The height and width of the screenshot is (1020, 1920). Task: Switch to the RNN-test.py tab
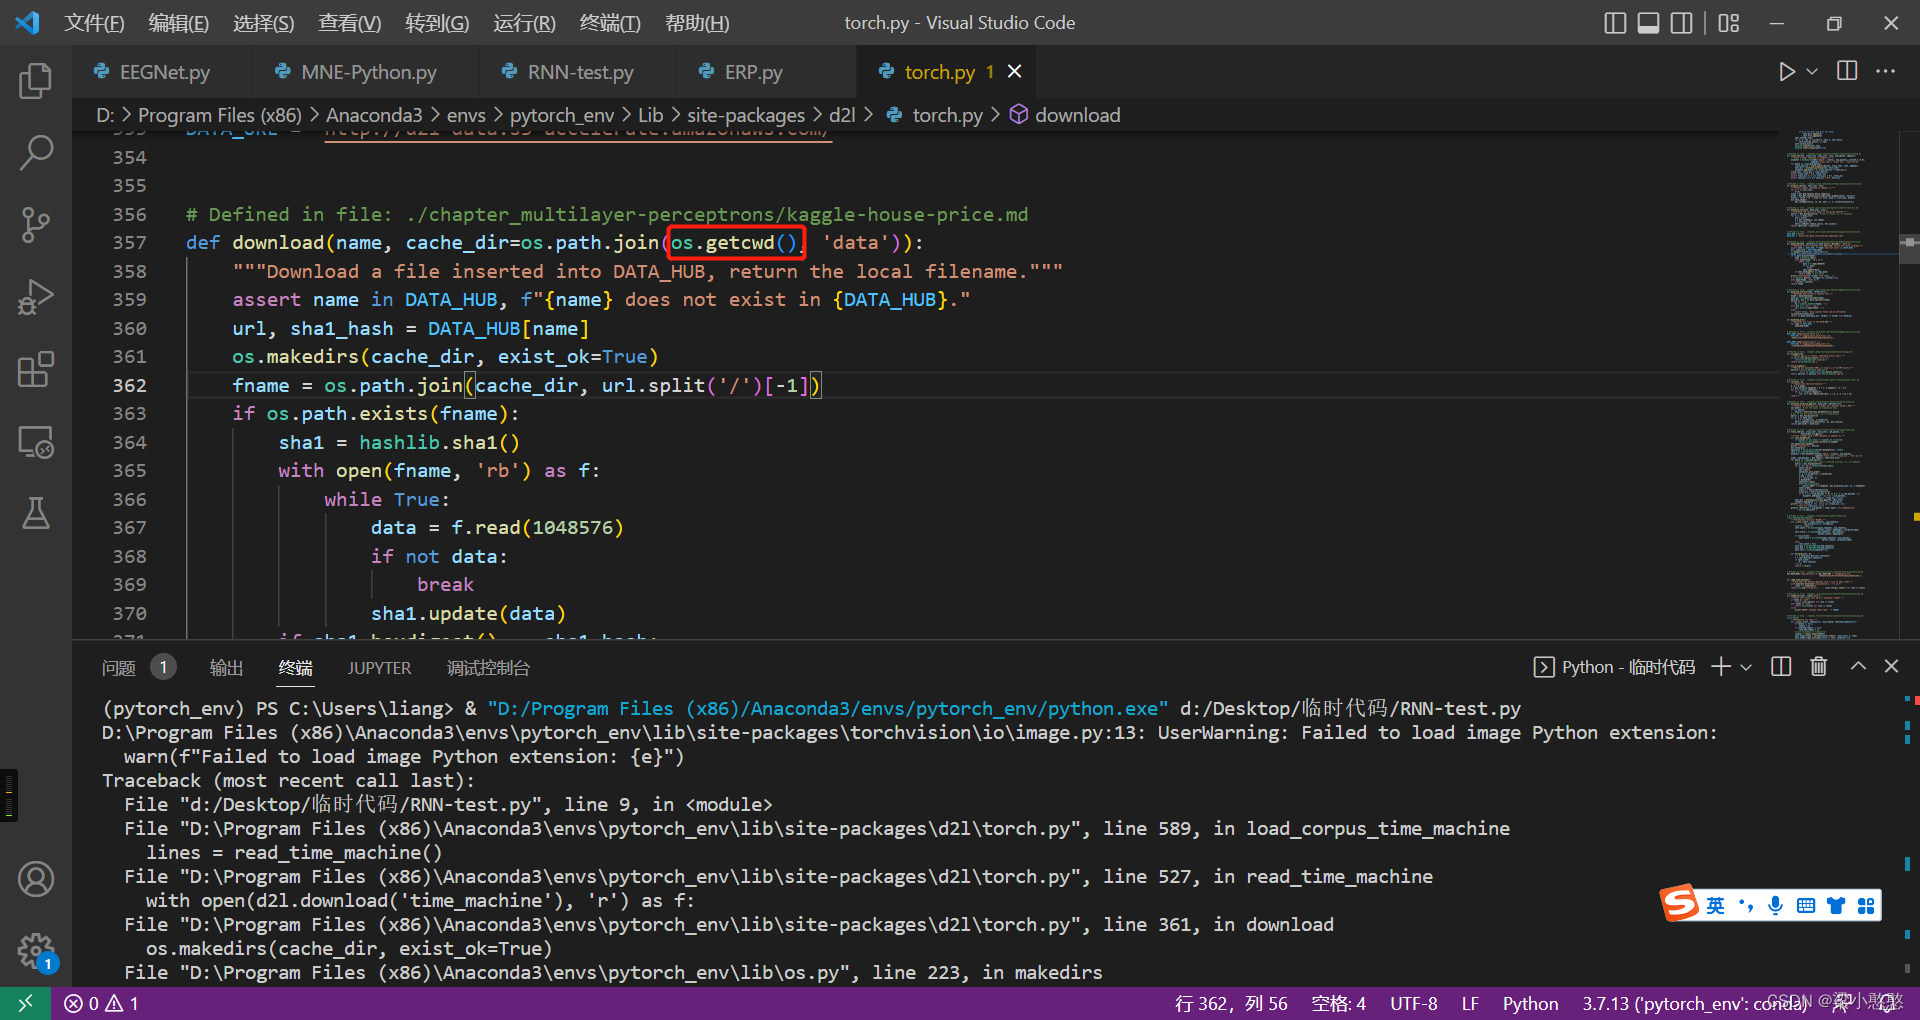580,72
